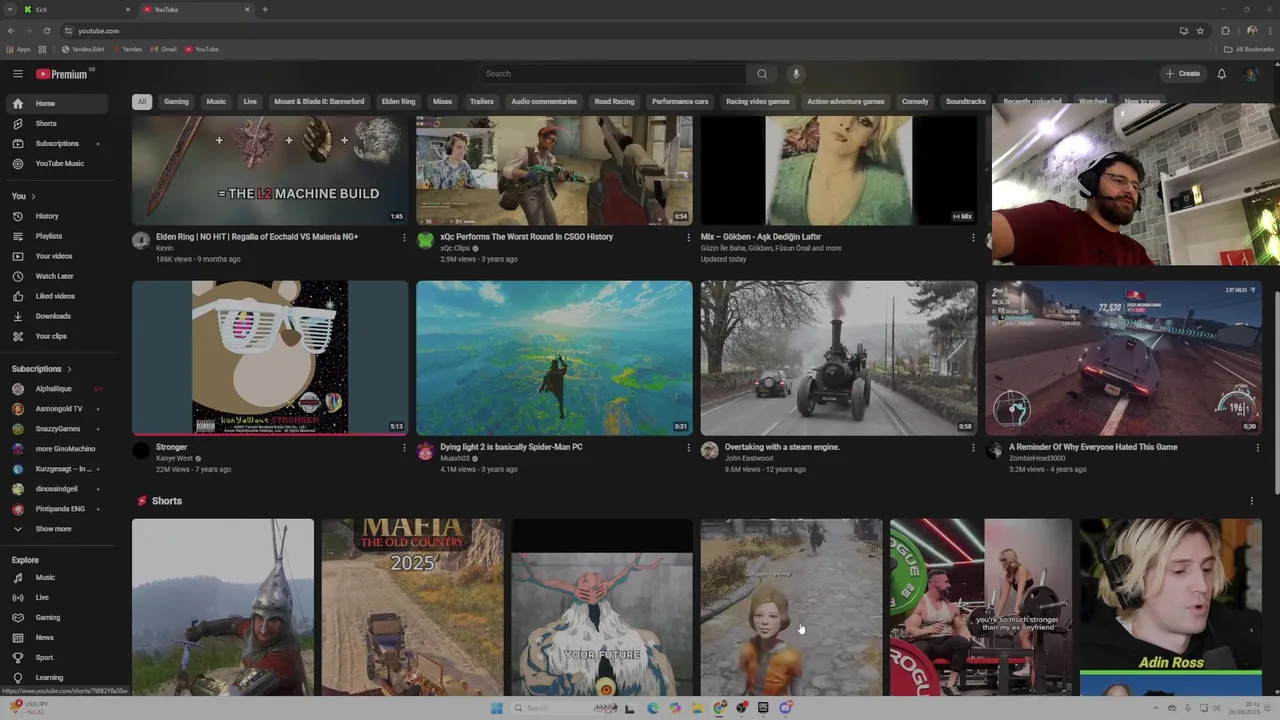Open Liked videos in the sidebar
The height and width of the screenshot is (720, 1280).
55,296
